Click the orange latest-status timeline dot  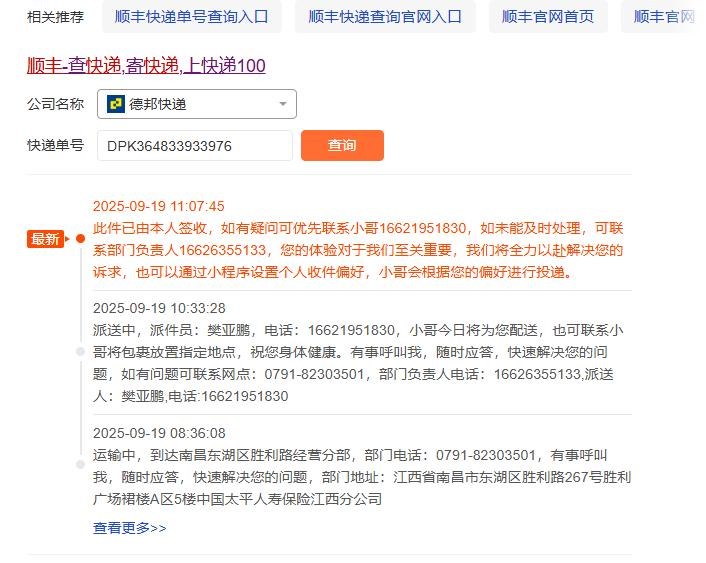[x=81, y=239]
